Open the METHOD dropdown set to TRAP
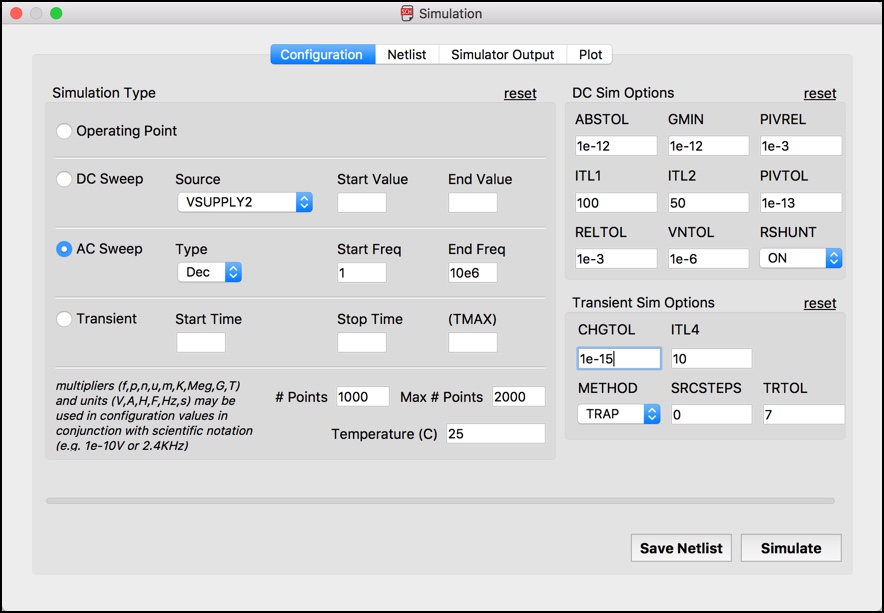The height and width of the screenshot is (613, 884). pos(618,414)
